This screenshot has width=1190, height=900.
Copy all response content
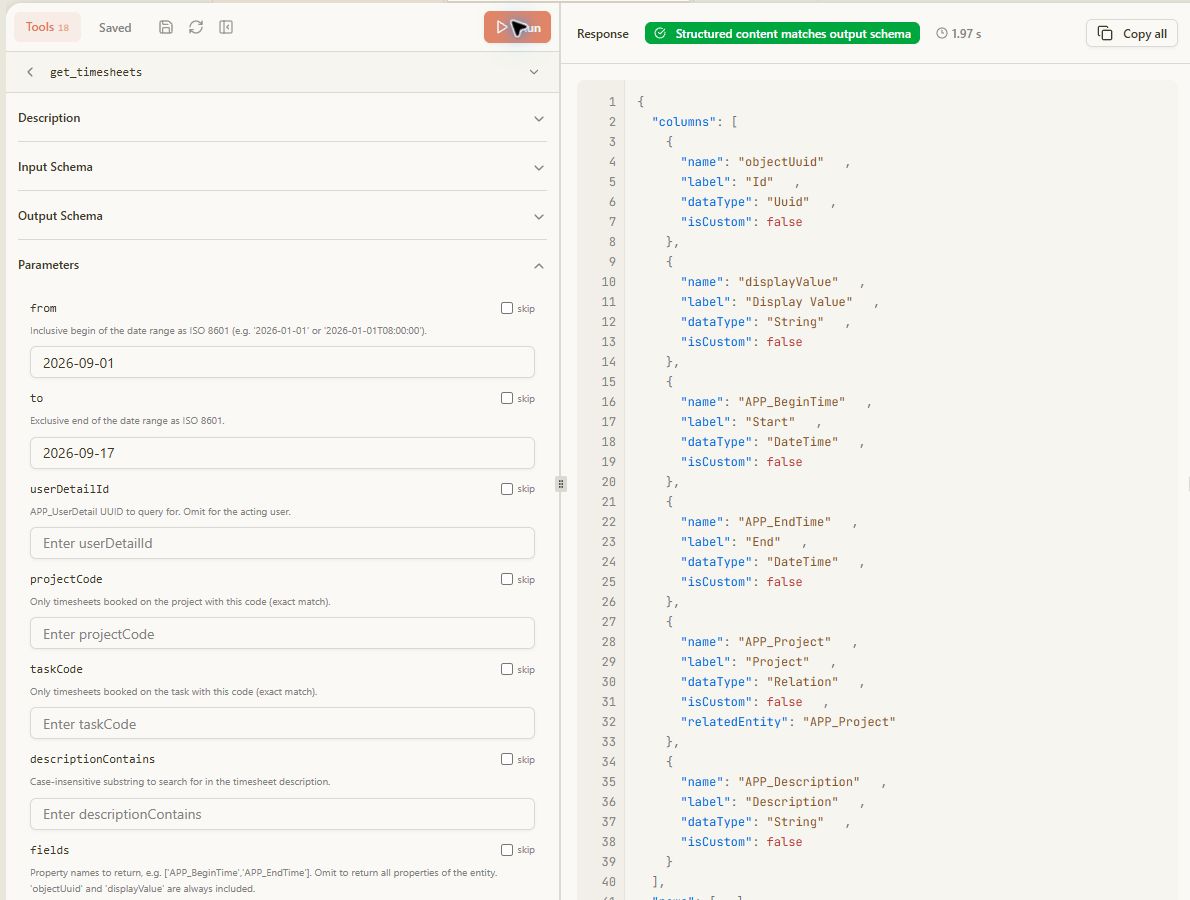coord(1132,33)
